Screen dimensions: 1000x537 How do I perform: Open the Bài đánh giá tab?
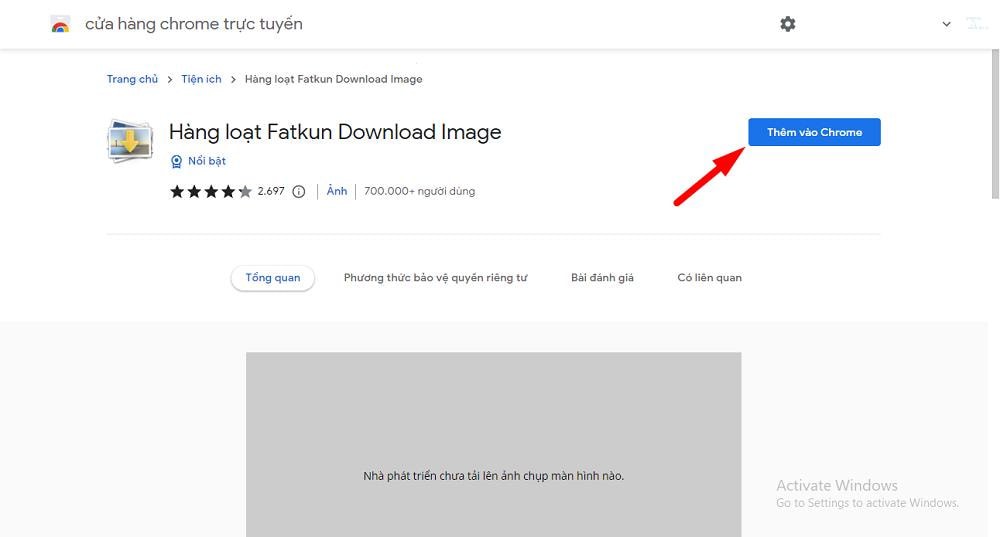(602, 278)
